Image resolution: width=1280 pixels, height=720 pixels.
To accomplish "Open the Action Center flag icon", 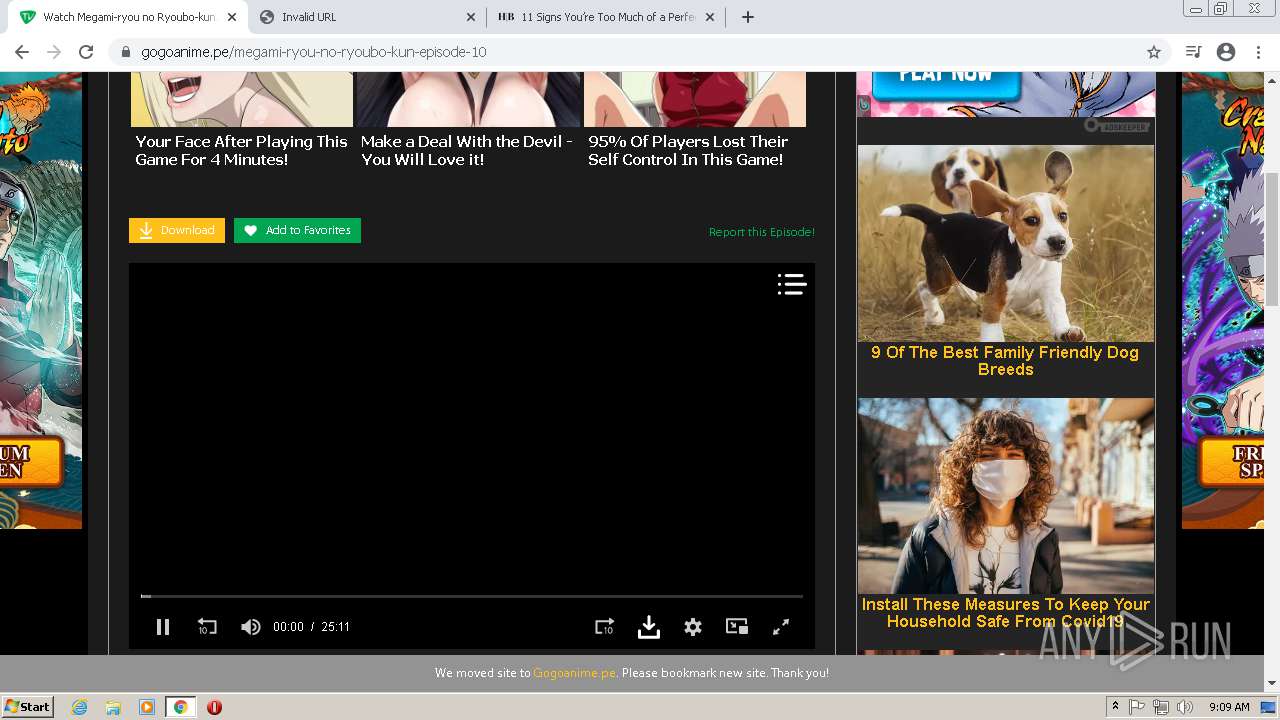I will point(1137,707).
